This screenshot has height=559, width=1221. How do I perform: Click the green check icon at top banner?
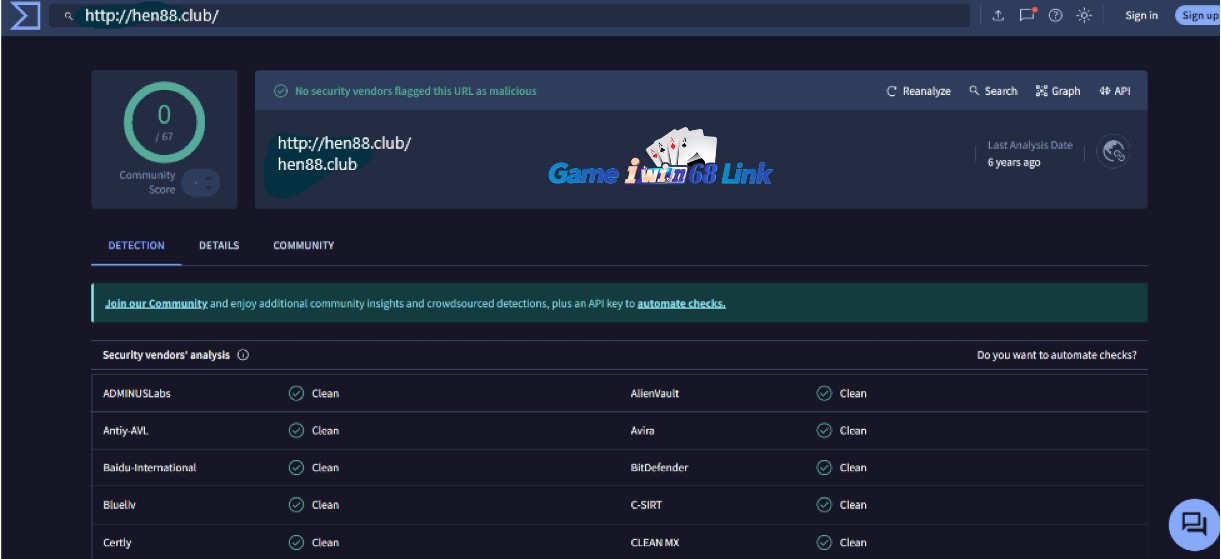(x=281, y=91)
